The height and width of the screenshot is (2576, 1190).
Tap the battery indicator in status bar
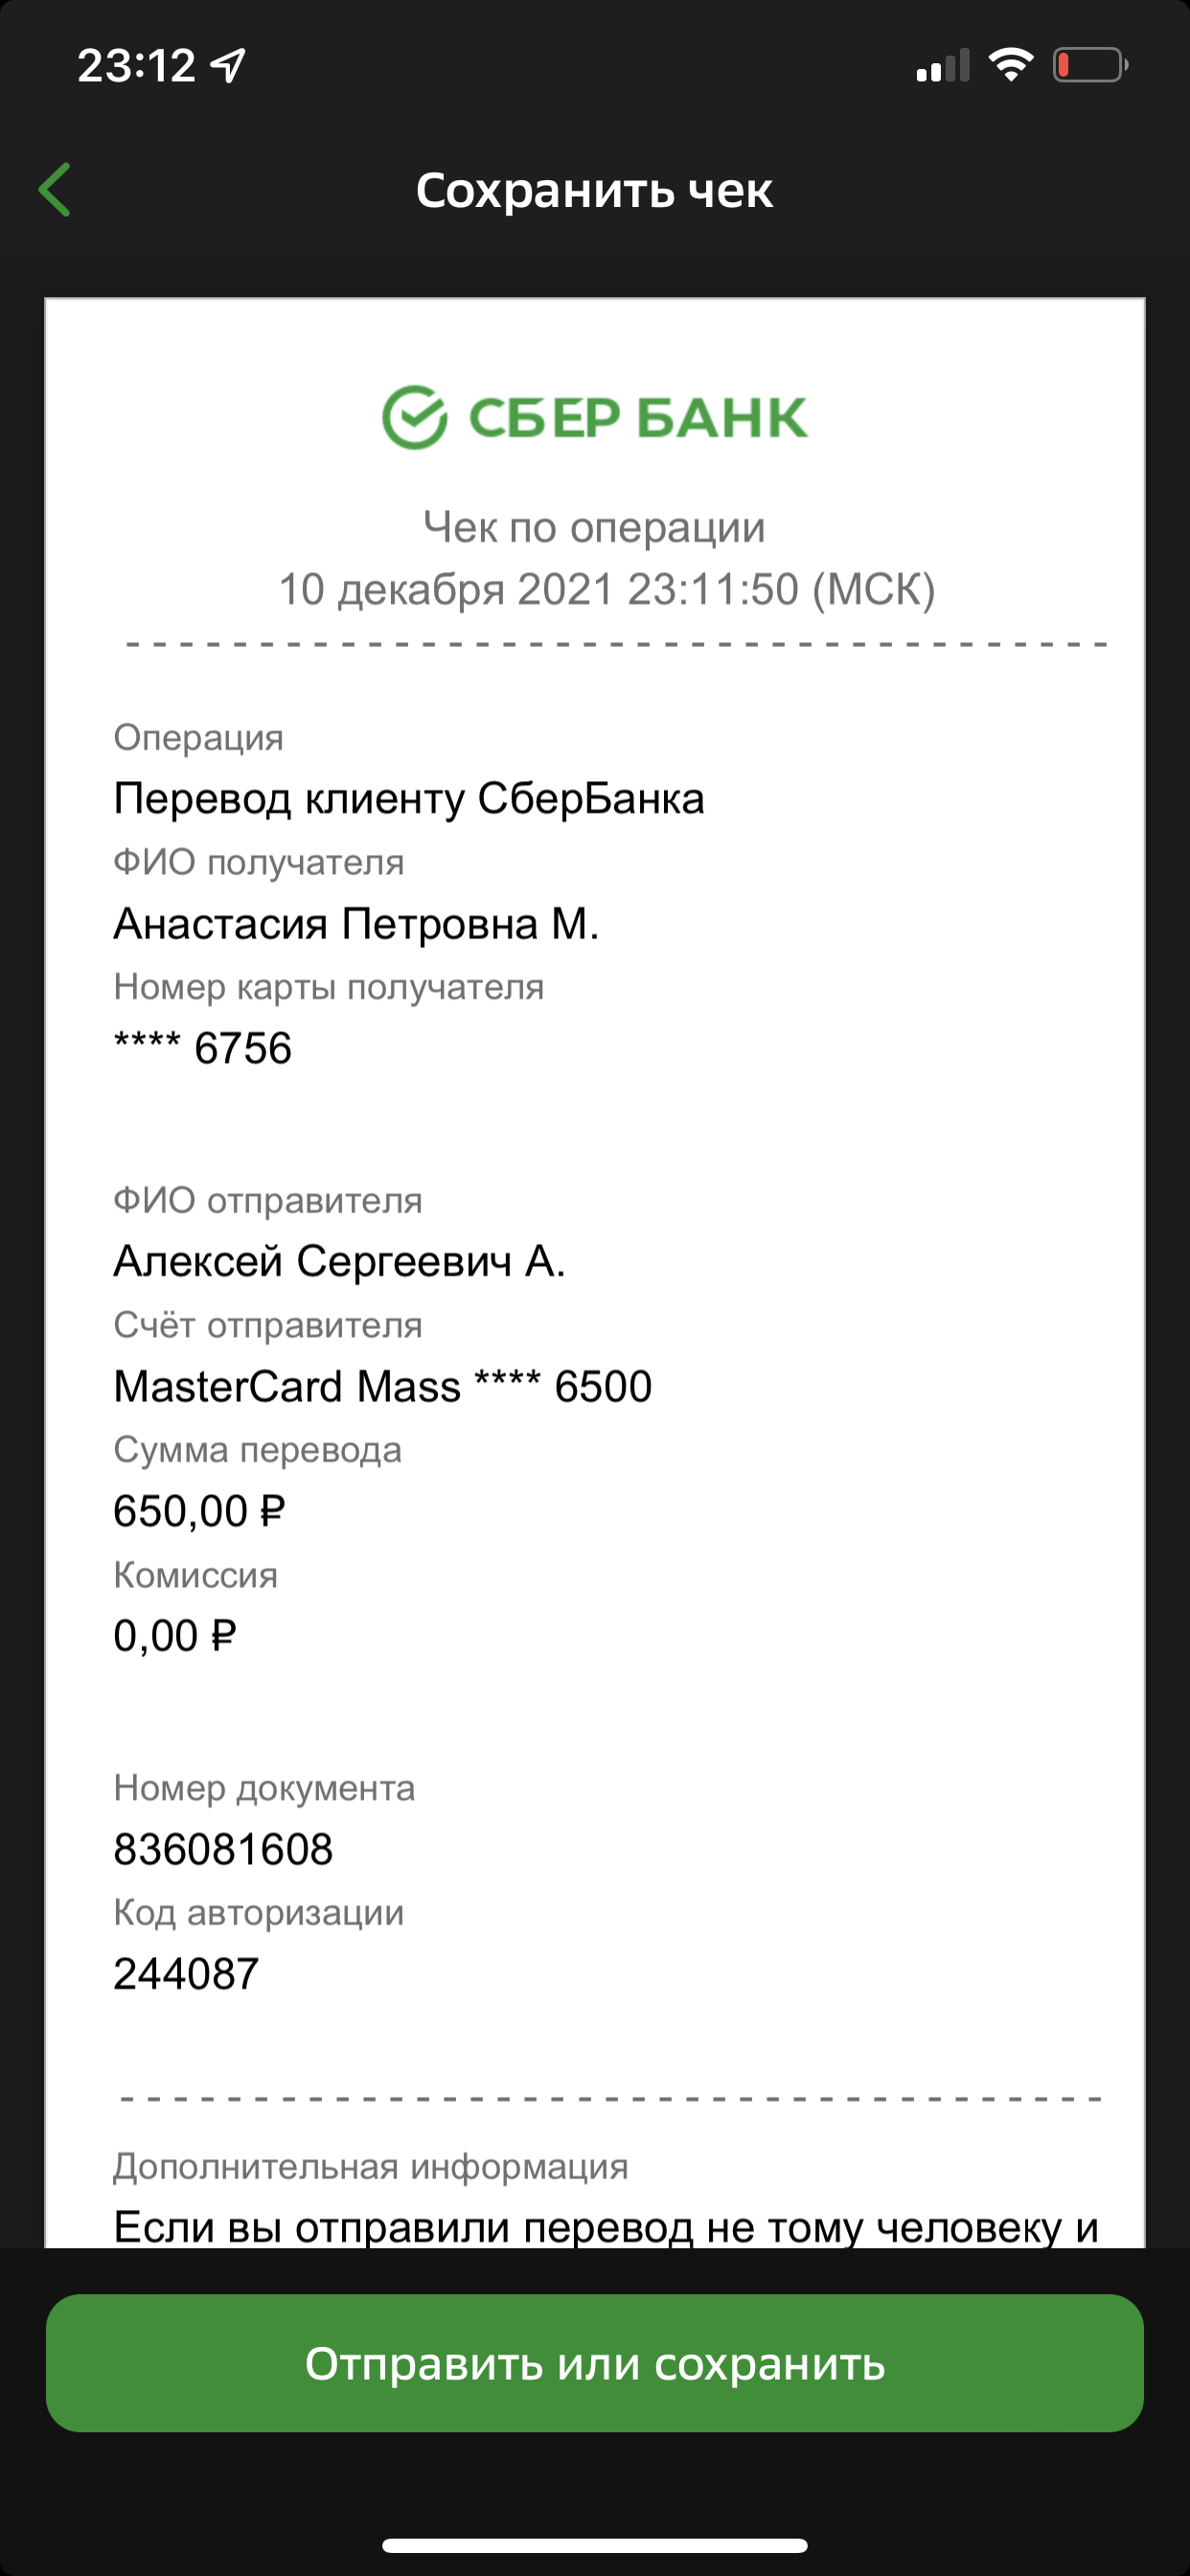tap(1091, 66)
